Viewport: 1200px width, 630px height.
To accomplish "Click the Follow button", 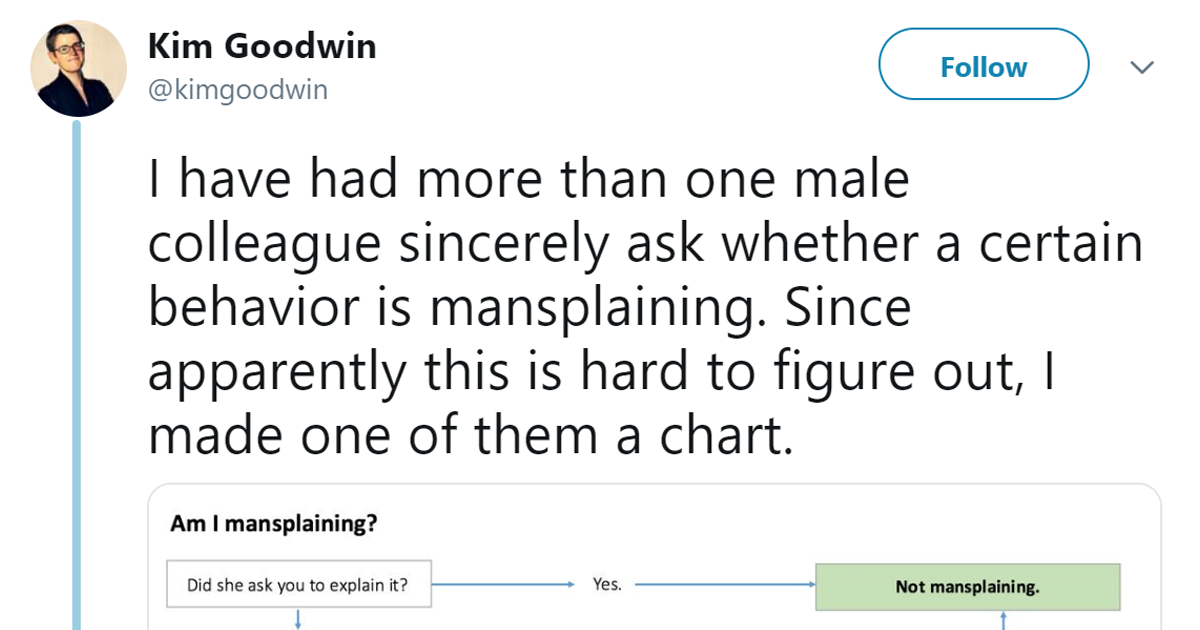I will point(983,65).
